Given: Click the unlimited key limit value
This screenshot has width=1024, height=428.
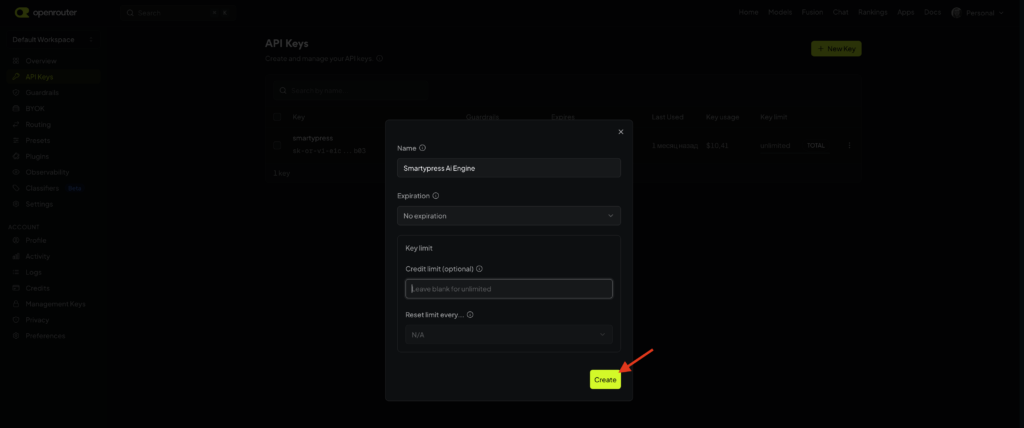Looking at the screenshot, I should [x=775, y=145].
